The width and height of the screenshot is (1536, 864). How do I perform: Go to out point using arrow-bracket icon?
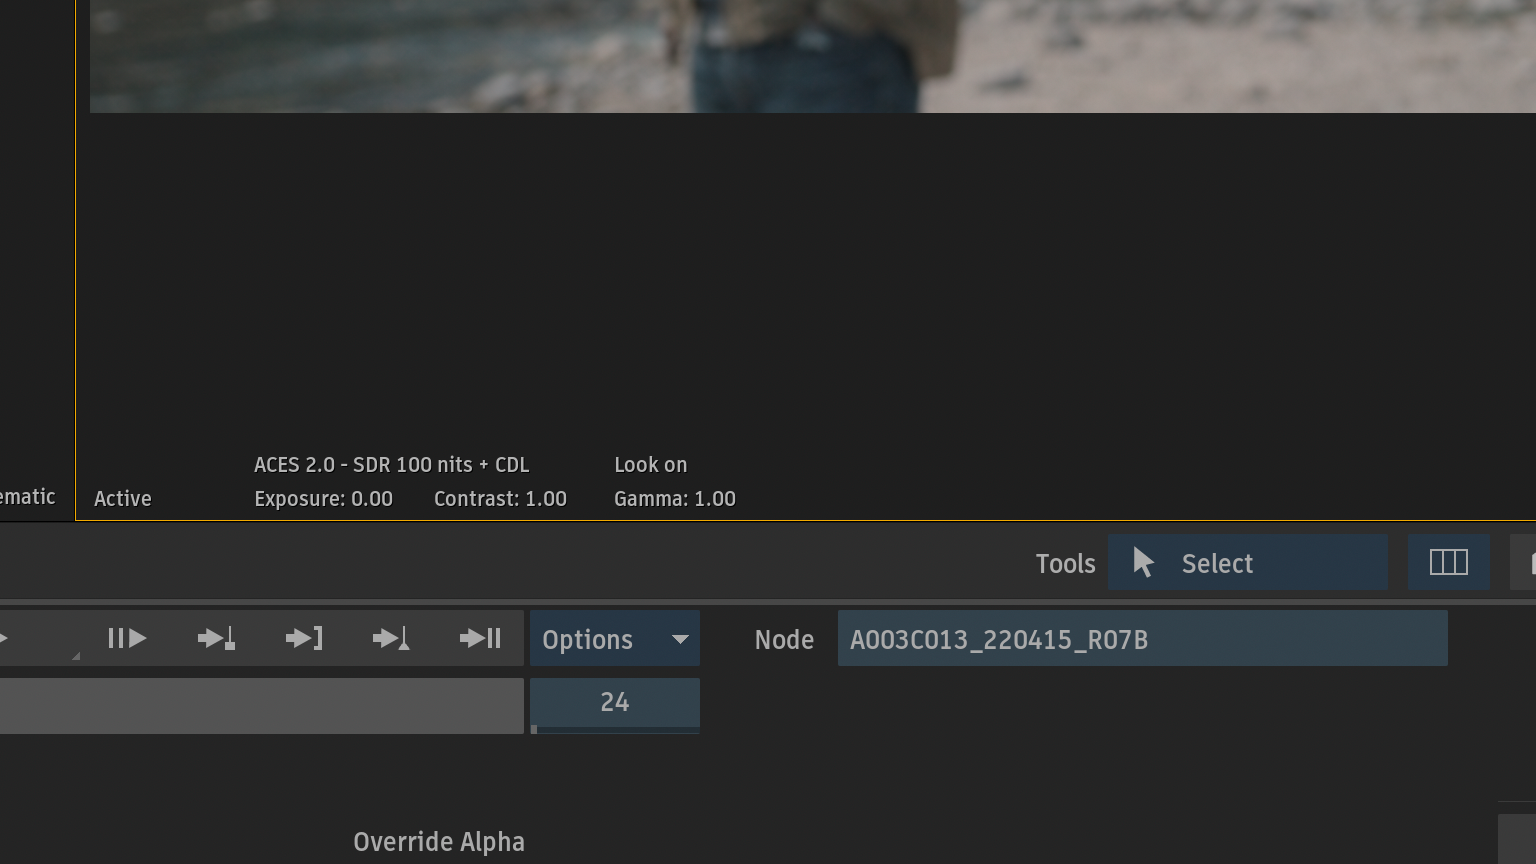pyautogui.click(x=304, y=638)
